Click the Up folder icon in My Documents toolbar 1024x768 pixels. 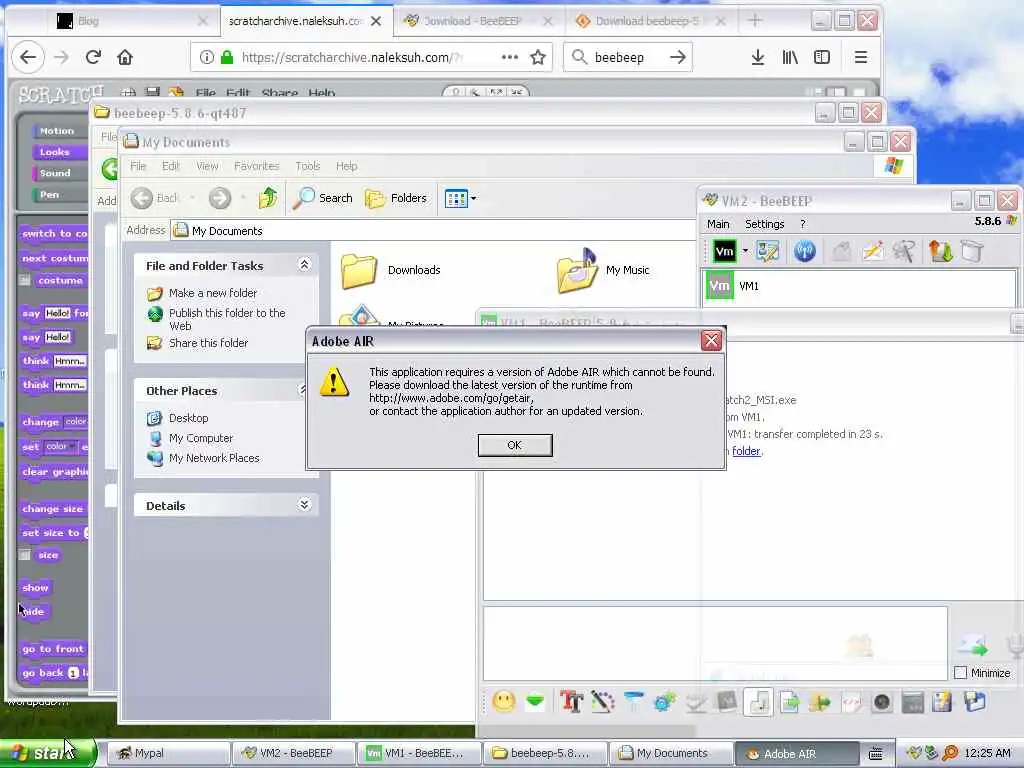pyautogui.click(x=267, y=198)
